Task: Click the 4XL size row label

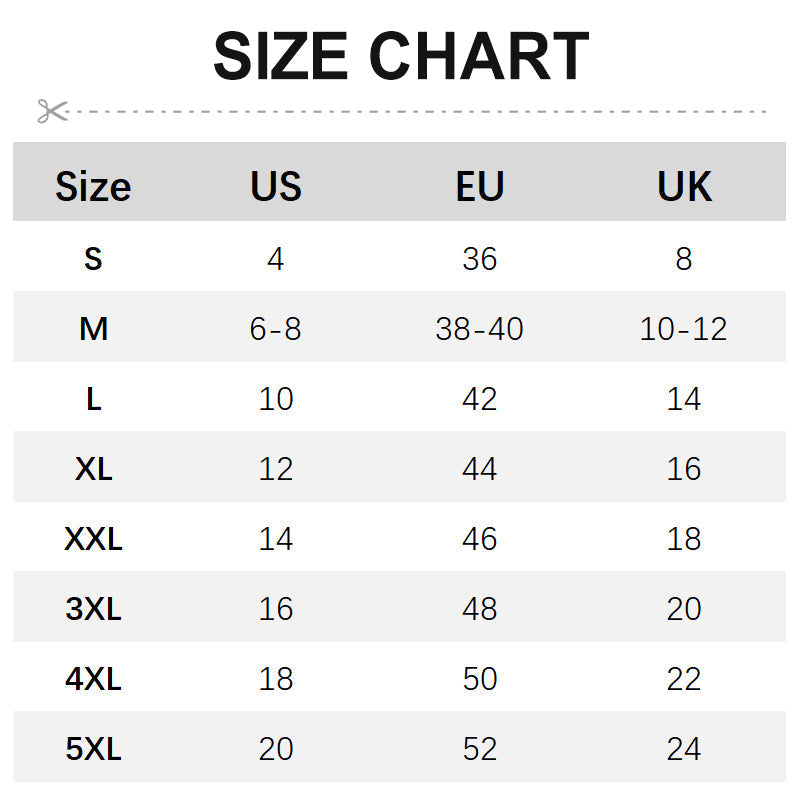Action: click(x=93, y=679)
